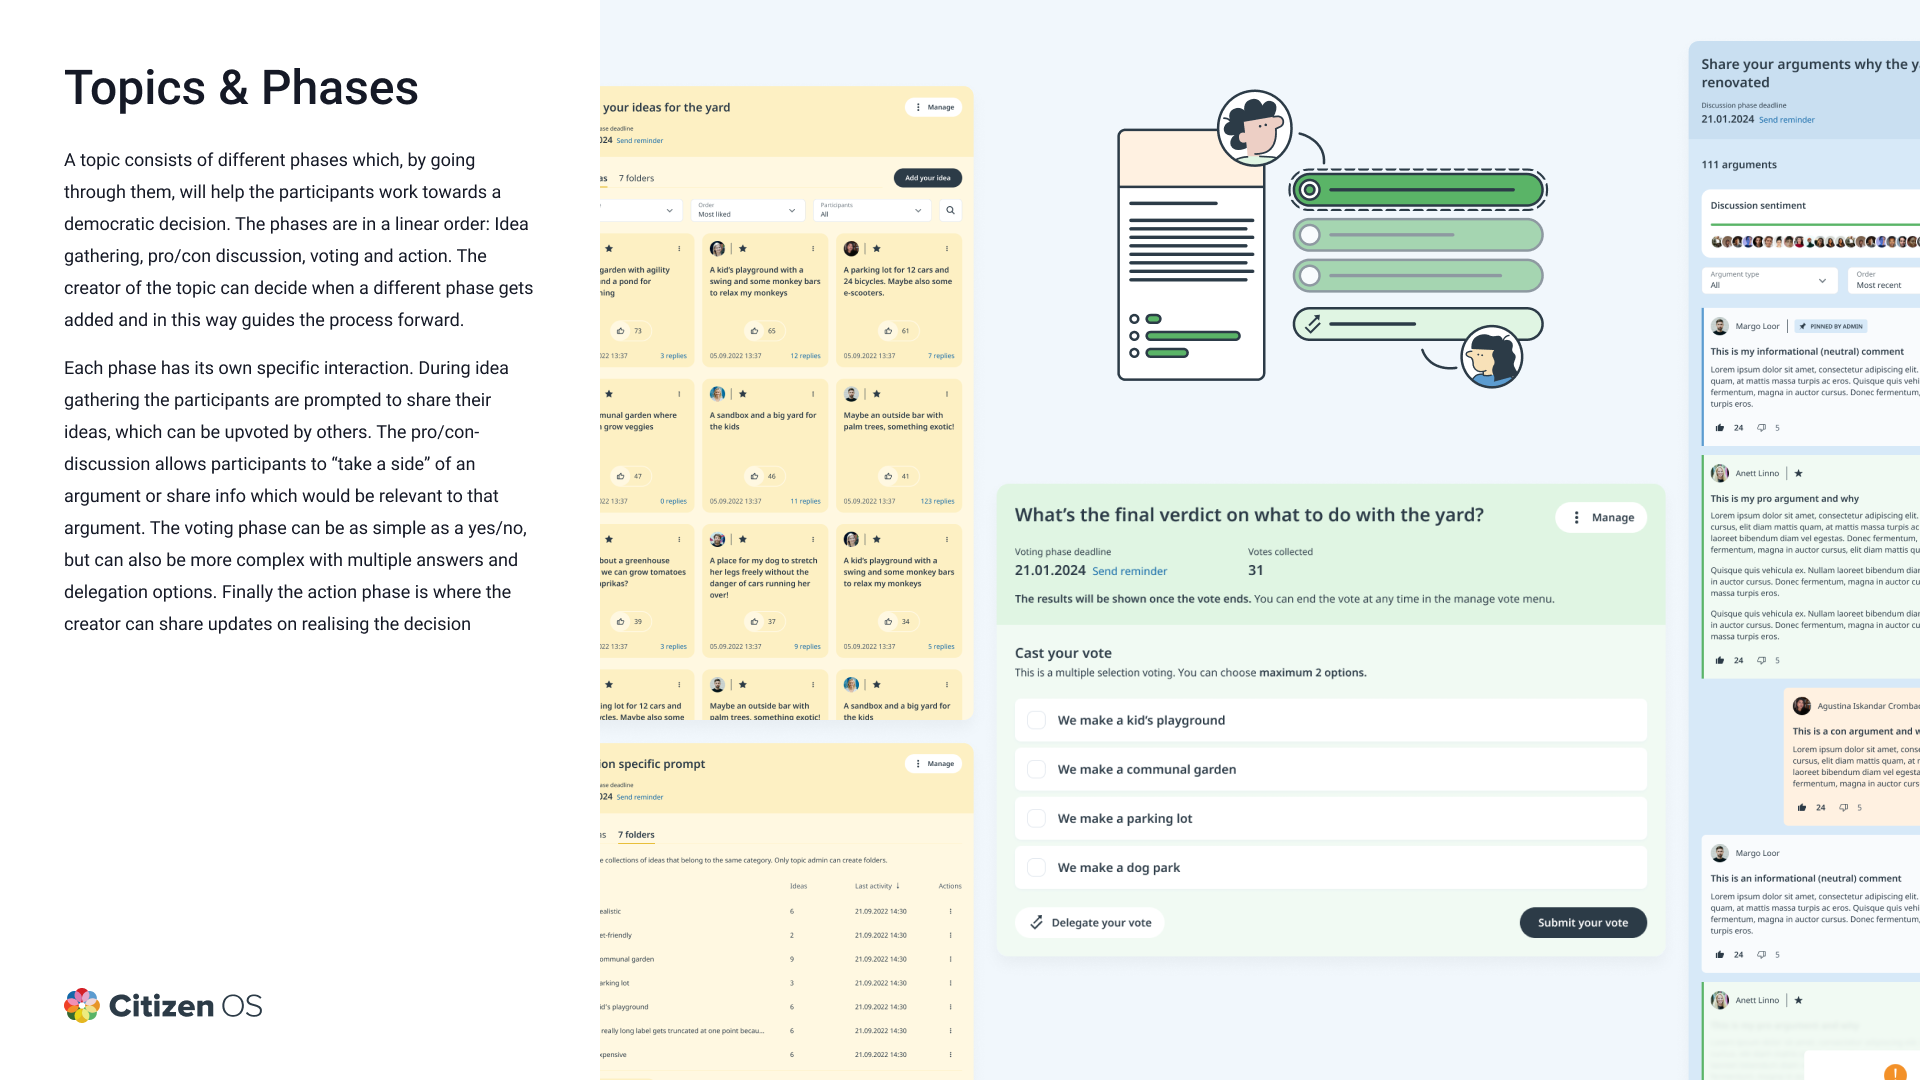
Task: Open Manage menu on the voting panel
Action: [x=1601, y=517]
